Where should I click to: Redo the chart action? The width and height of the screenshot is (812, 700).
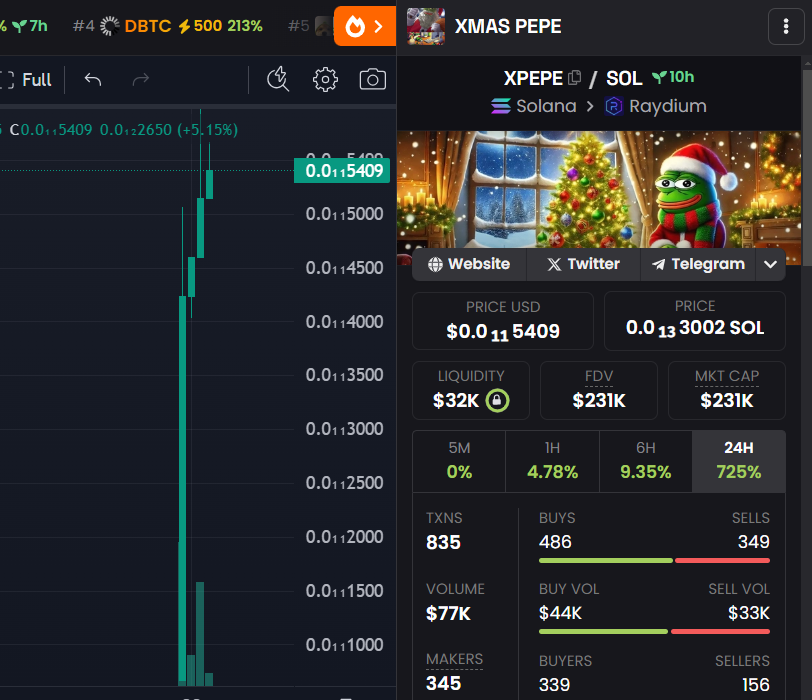(140, 80)
